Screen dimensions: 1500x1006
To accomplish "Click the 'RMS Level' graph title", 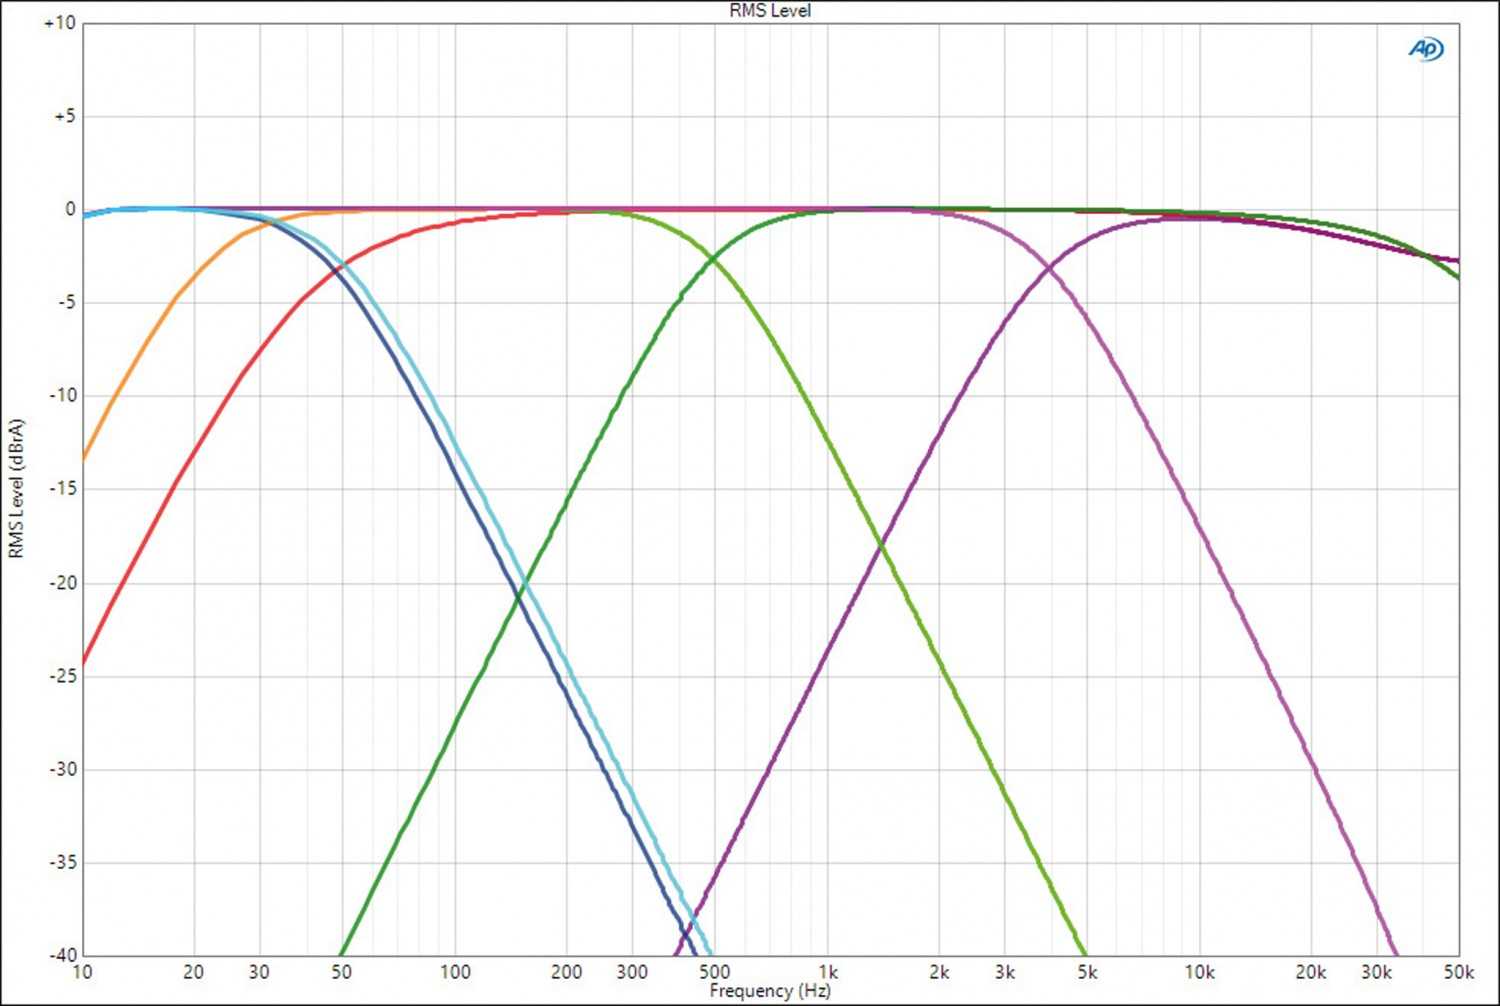I will coord(770,11).
